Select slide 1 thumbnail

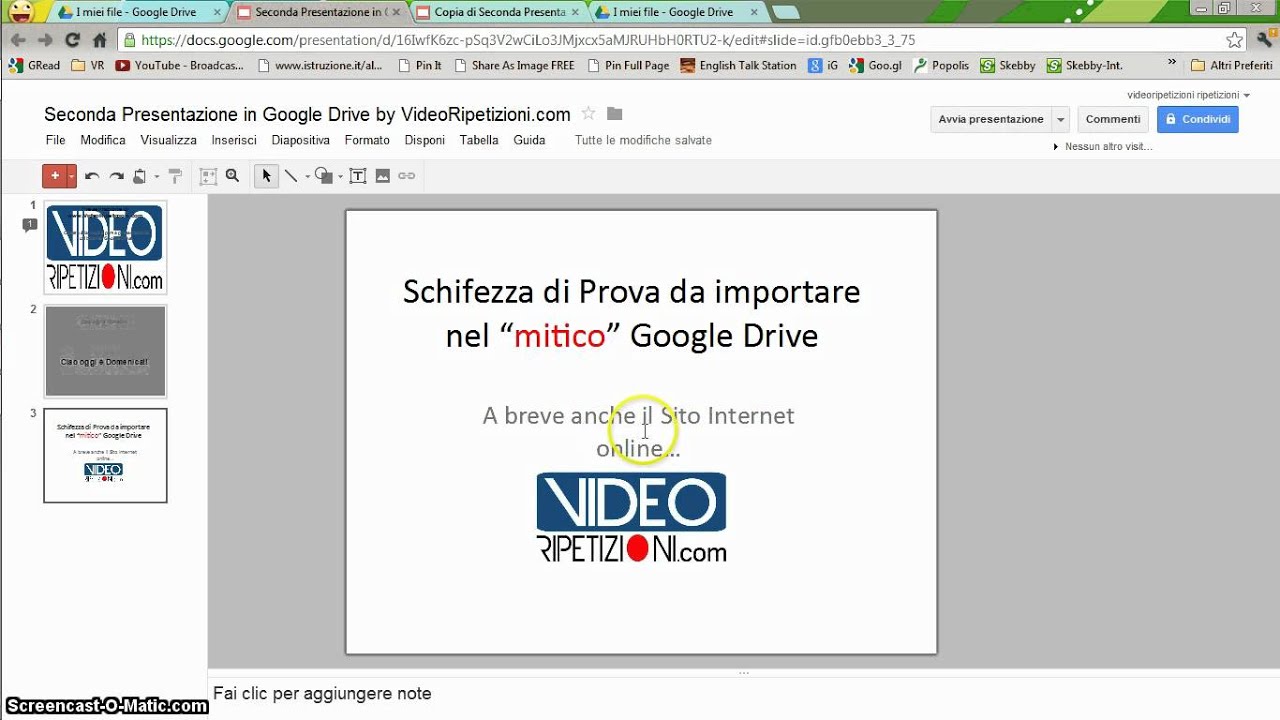105,247
